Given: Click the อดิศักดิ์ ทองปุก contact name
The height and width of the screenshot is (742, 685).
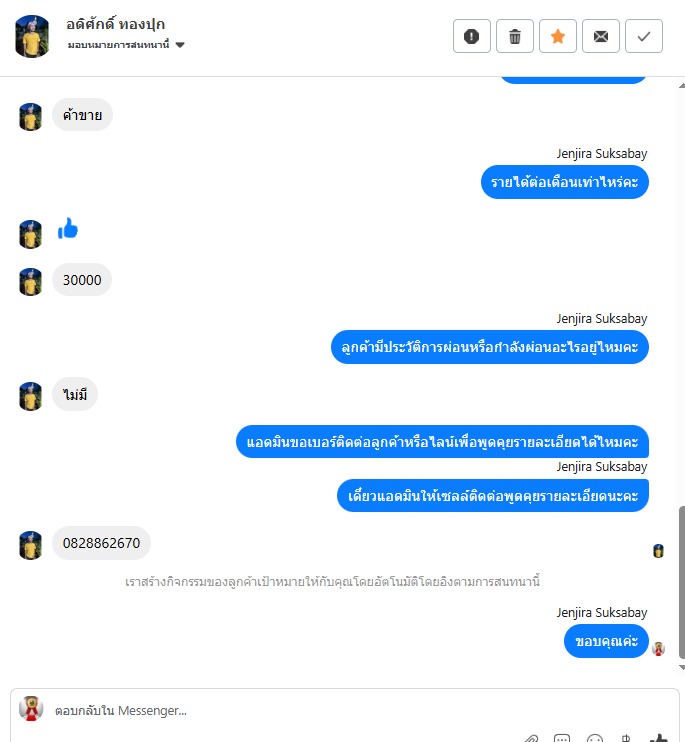Looking at the screenshot, I should point(115,24).
